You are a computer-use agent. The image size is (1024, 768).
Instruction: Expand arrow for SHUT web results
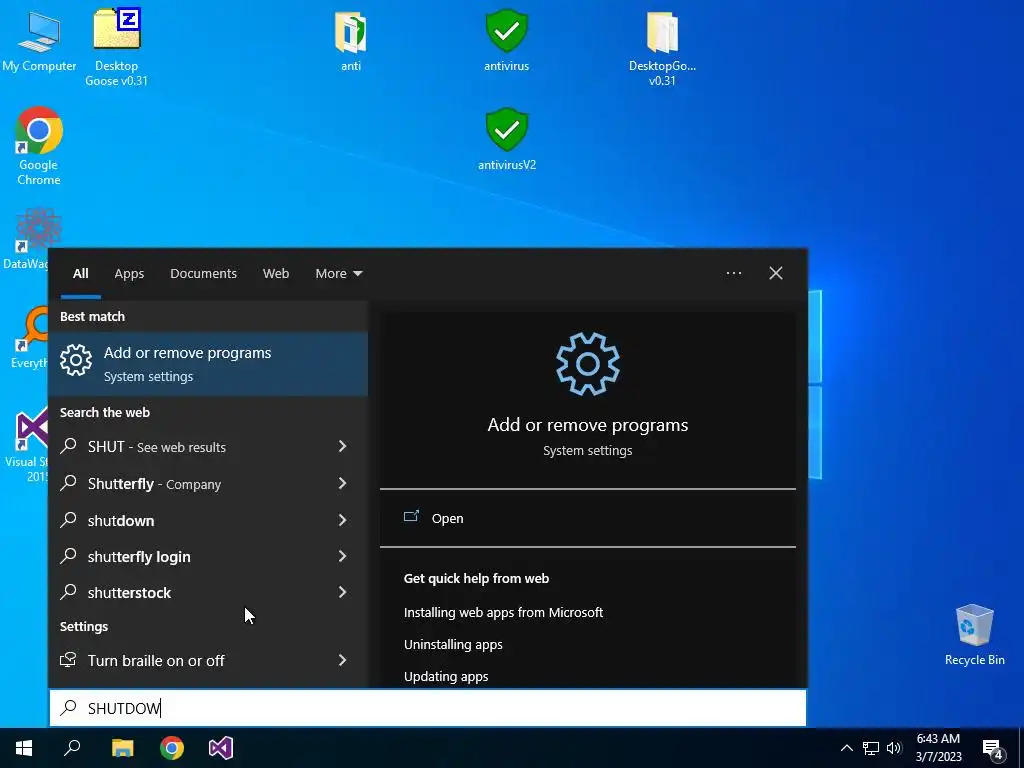coord(343,446)
